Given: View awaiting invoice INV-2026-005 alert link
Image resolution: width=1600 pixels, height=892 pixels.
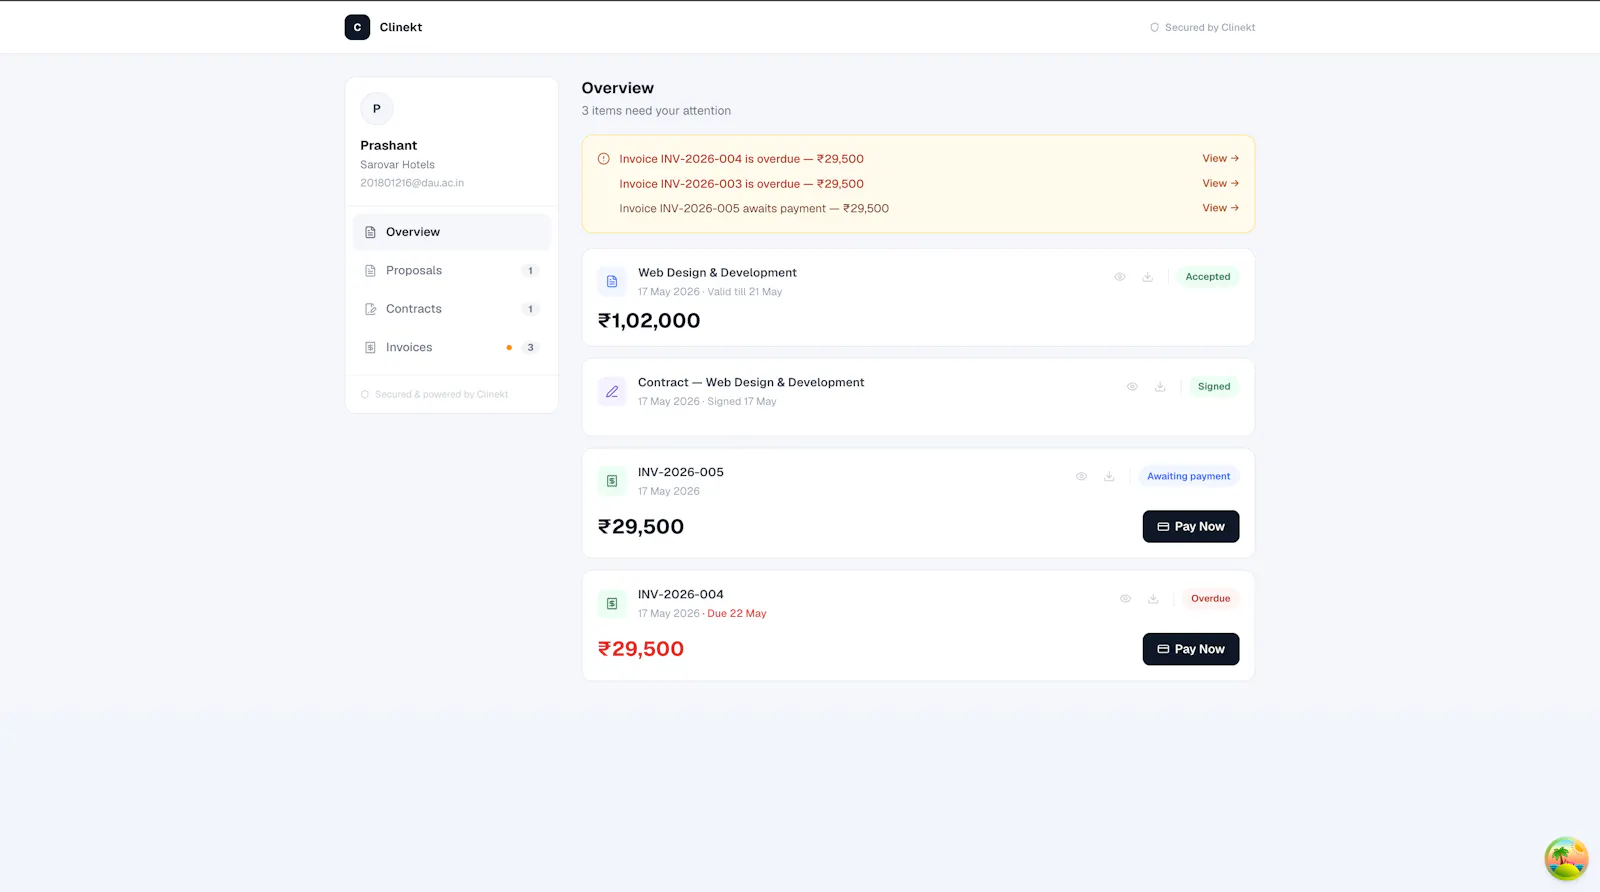Looking at the screenshot, I should coord(1220,208).
